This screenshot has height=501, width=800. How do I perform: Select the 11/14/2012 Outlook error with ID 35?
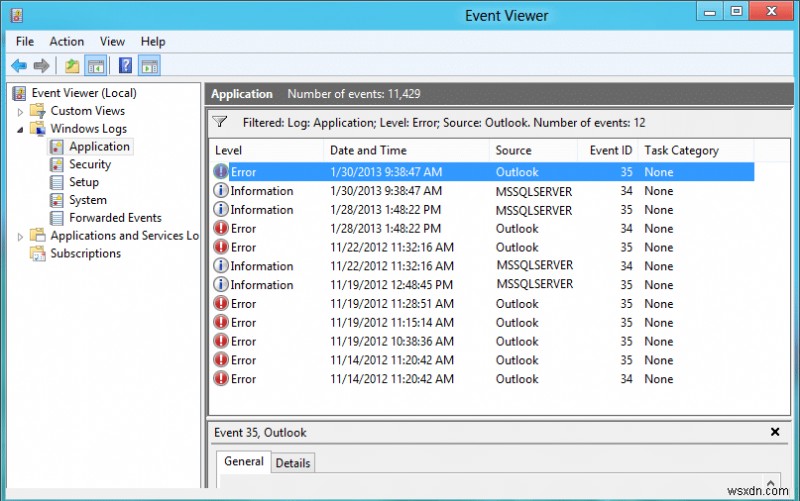483,360
